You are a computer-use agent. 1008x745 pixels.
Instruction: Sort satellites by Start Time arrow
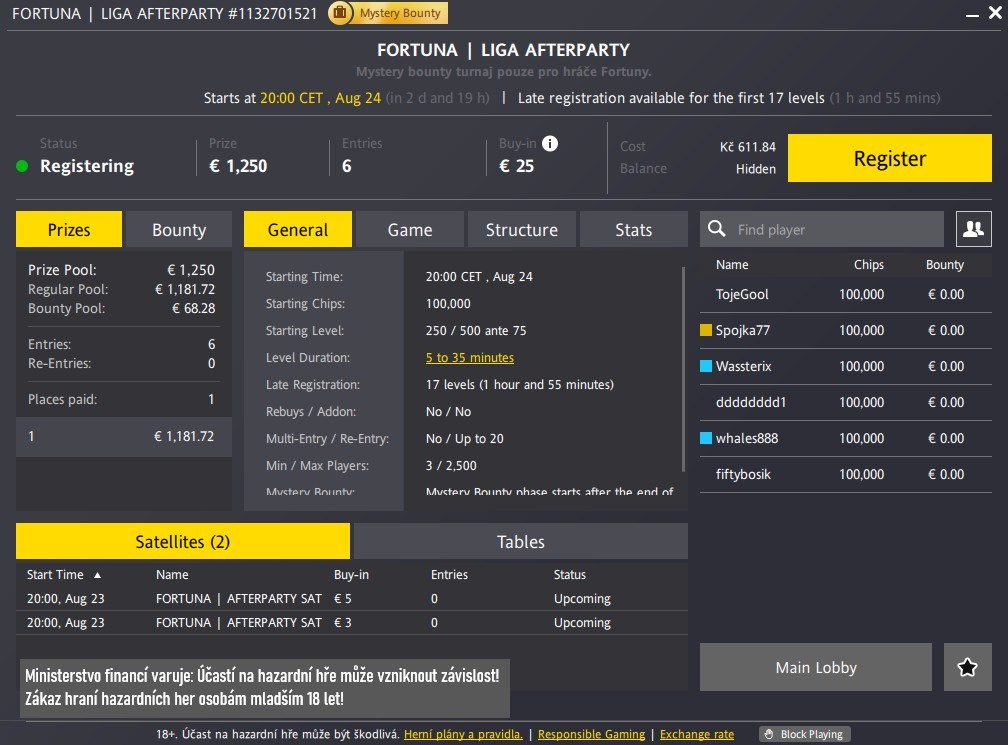point(97,575)
